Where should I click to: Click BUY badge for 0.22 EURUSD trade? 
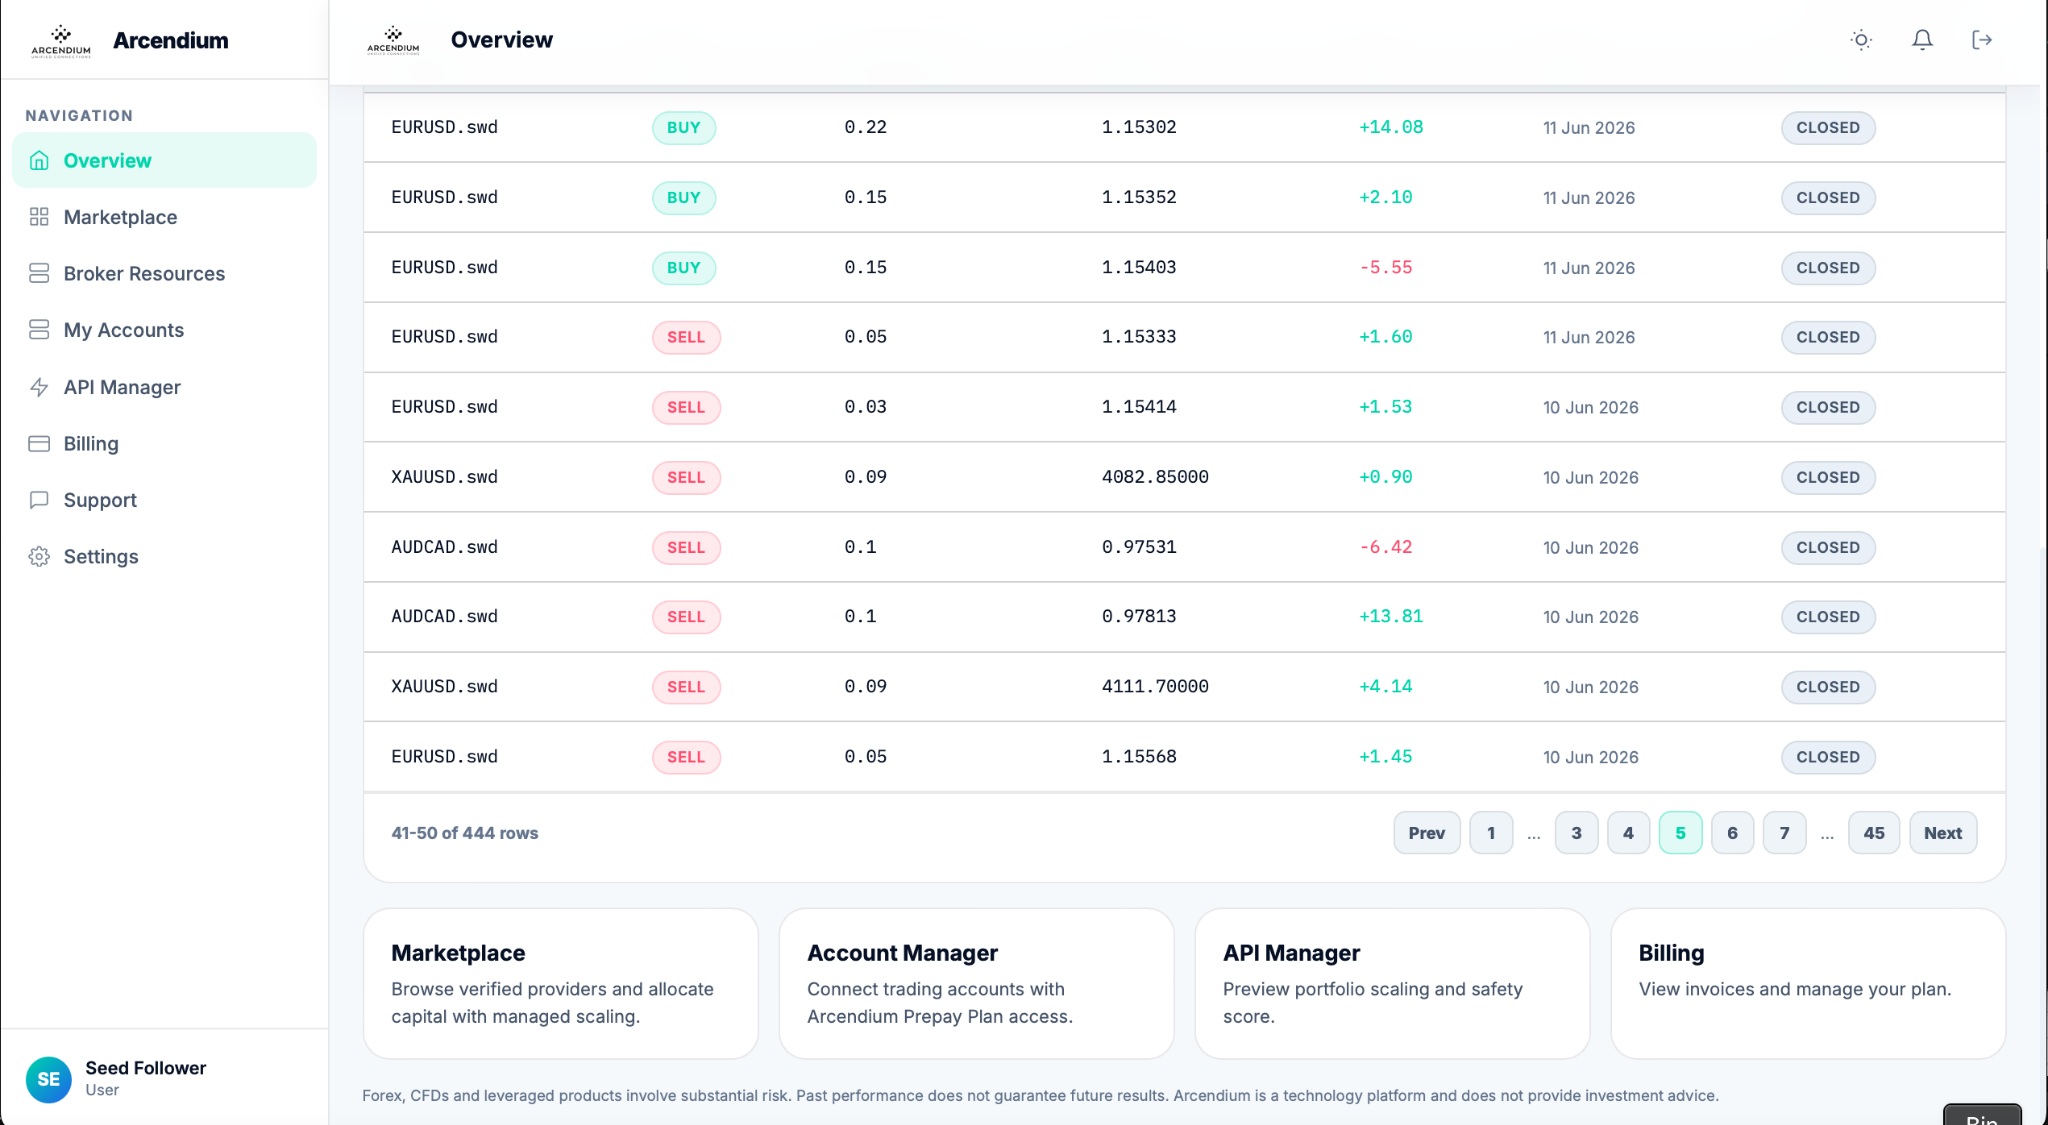[684, 128]
